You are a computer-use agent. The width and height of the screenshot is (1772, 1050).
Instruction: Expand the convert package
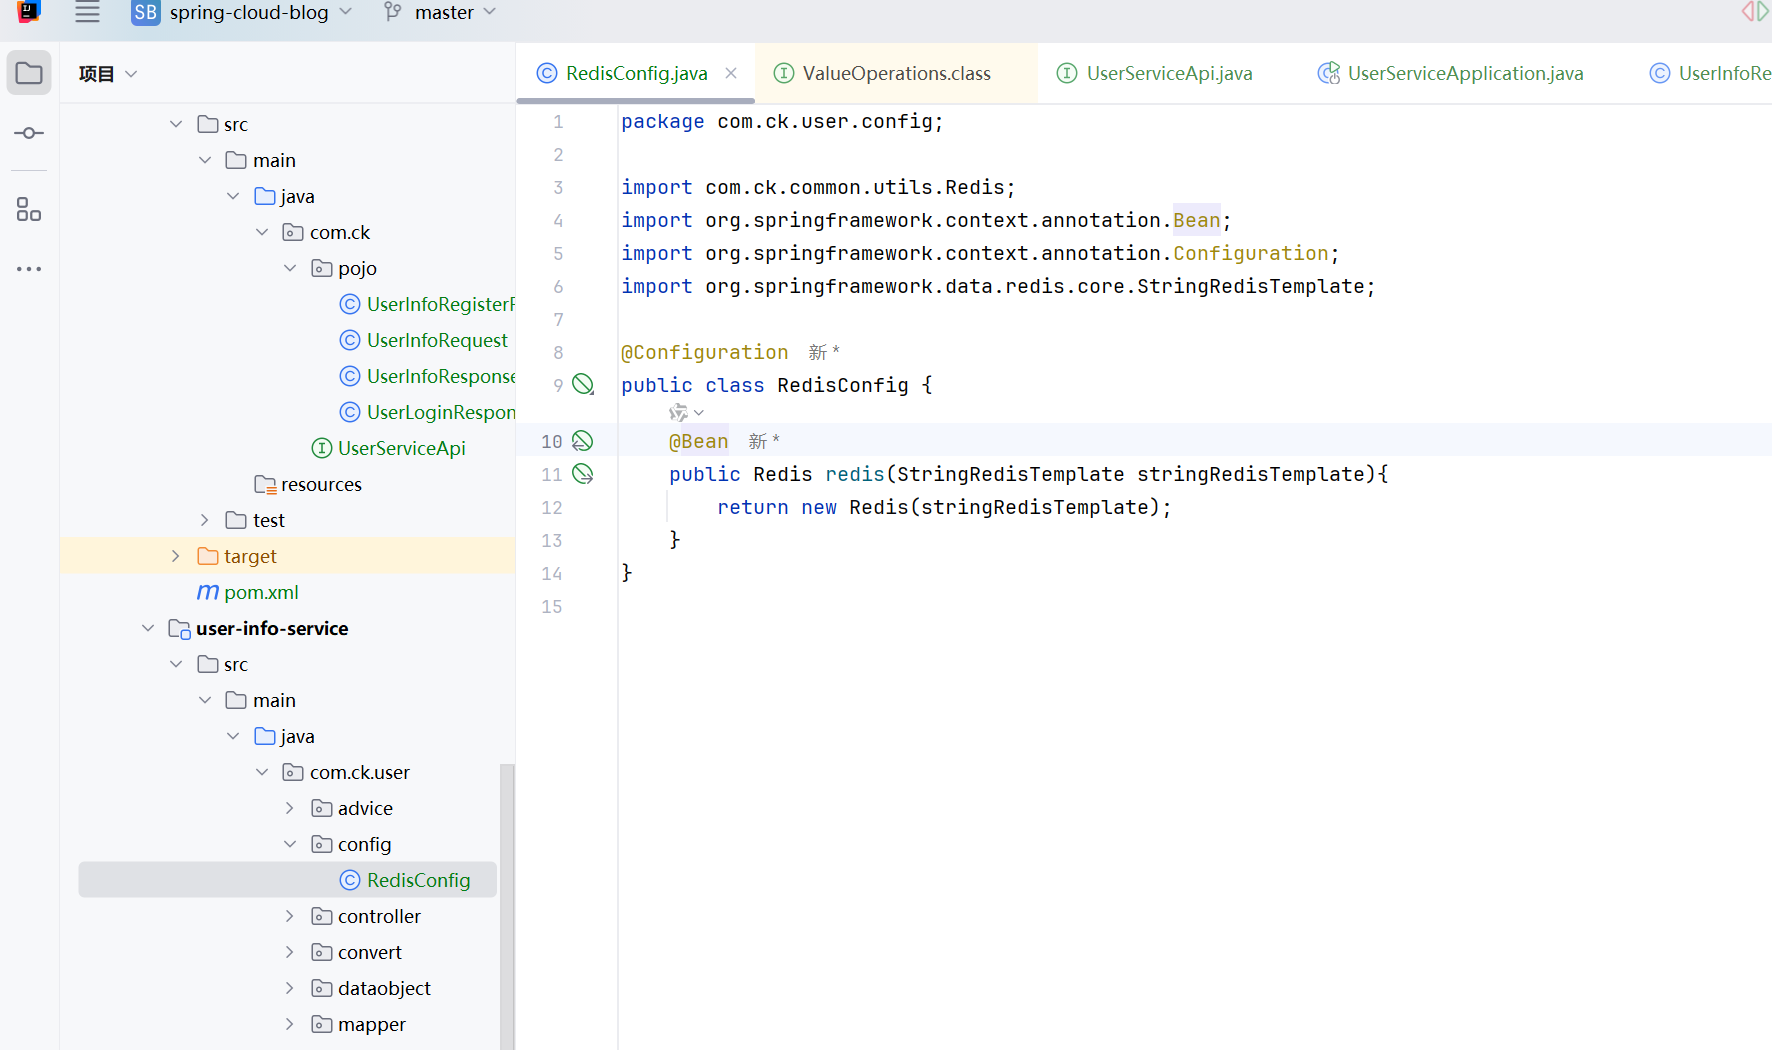[290, 952]
